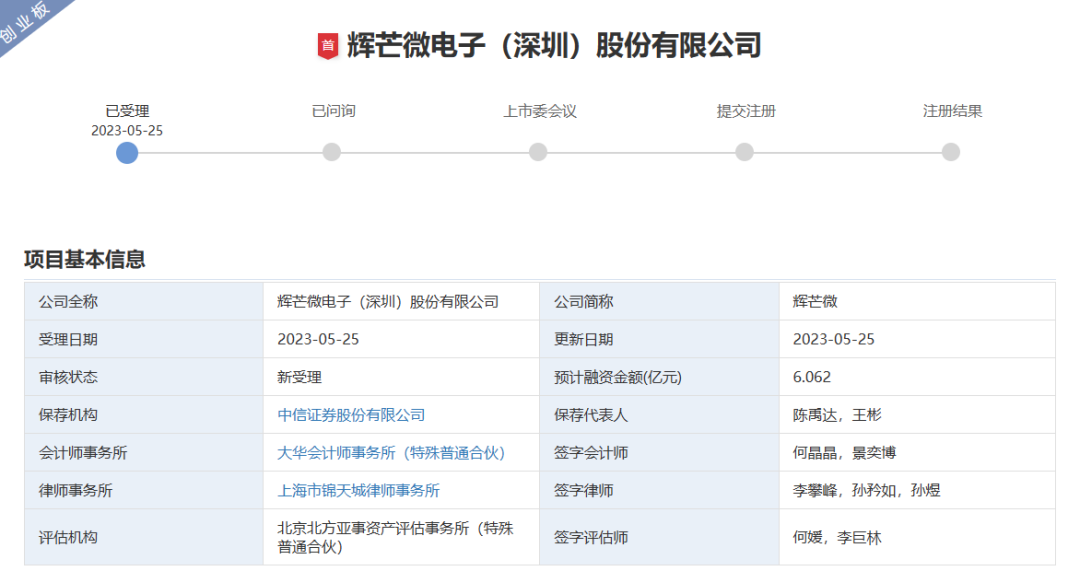Click the 保荐代表人 label cell
Screen dimensions: 1080x571
659,415
